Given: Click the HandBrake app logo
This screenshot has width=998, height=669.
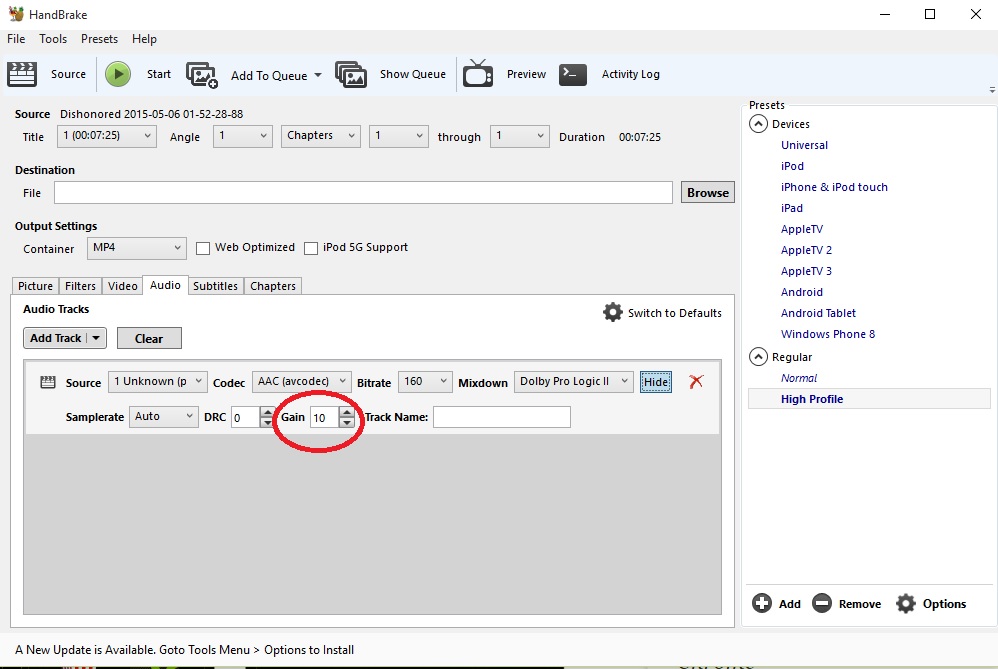Looking at the screenshot, I should 16,14.
